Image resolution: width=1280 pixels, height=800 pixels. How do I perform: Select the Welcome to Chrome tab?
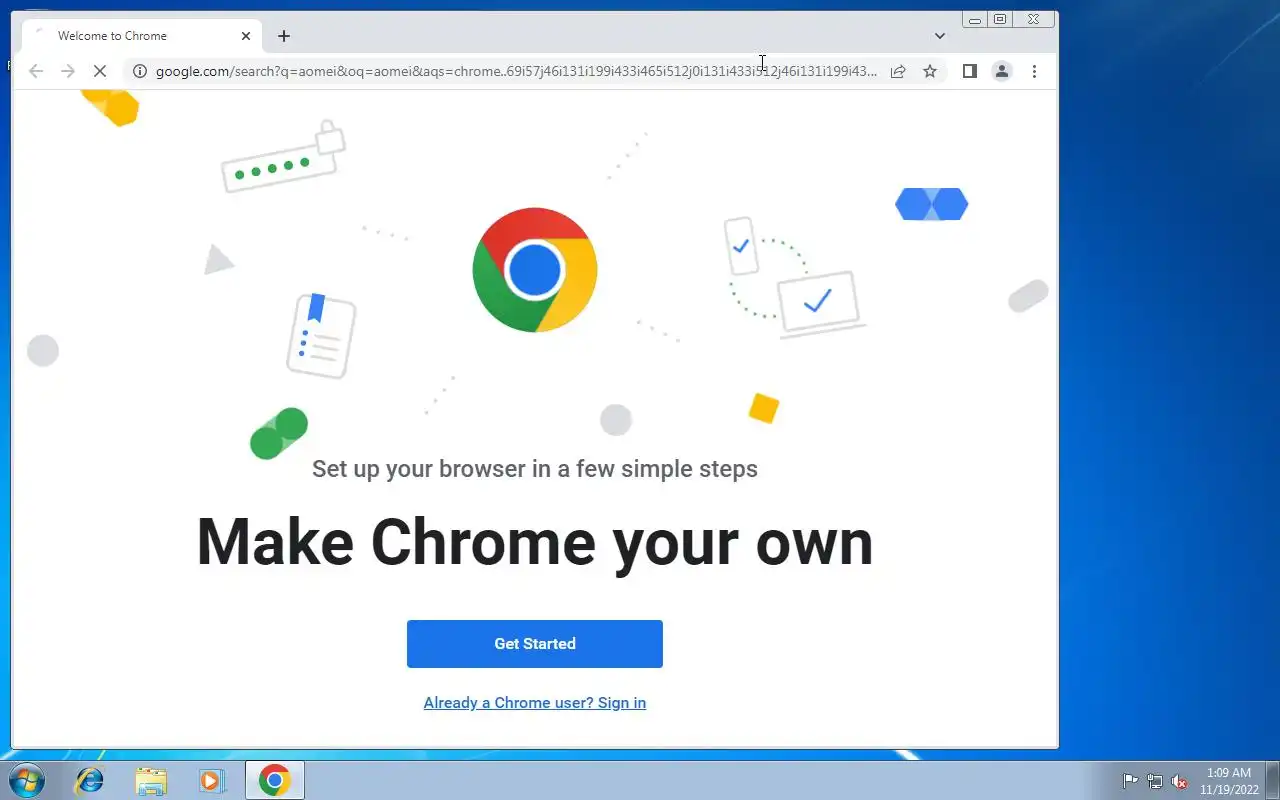[x=142, y=36]
